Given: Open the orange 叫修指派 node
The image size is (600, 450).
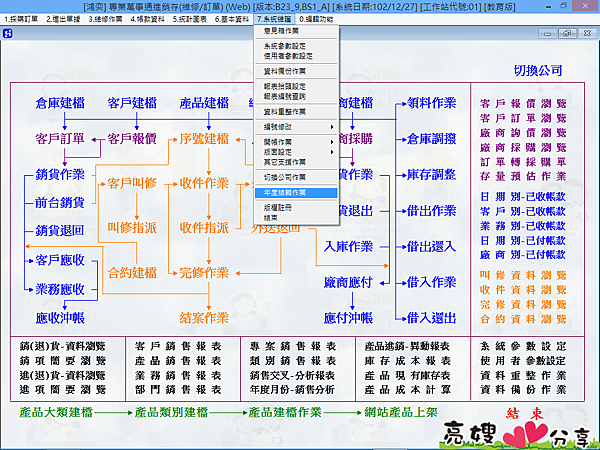Looking at the screenshot, I should 132,228.
